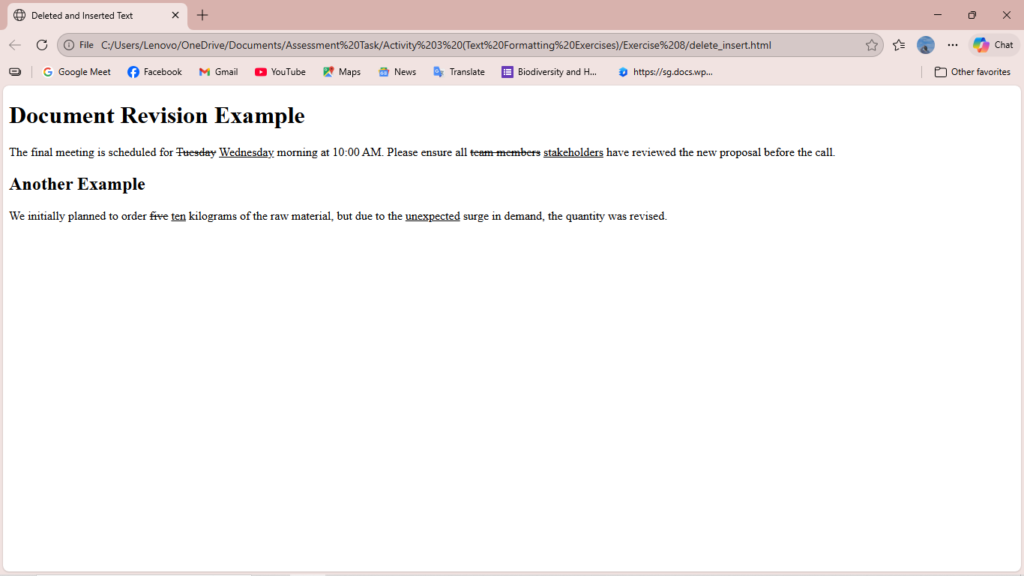
Task: Close the Deleted and Inserted Text tab
Action: click(x=175, y=15)
